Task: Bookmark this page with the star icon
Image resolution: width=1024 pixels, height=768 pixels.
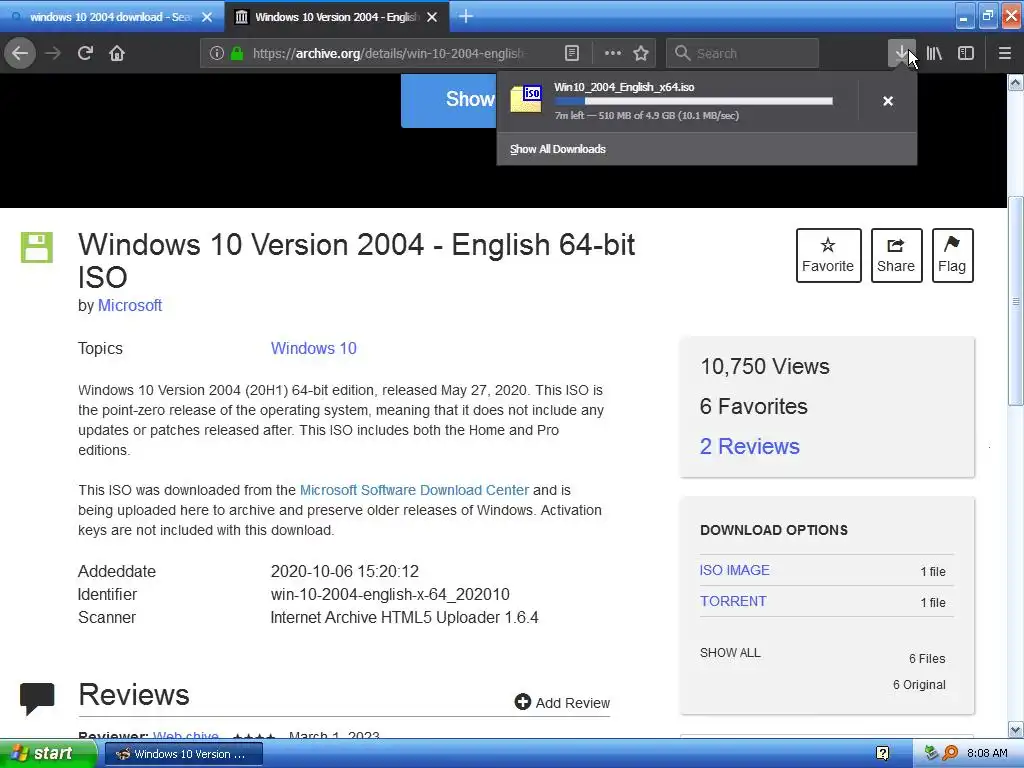Action: click(641, 53)
